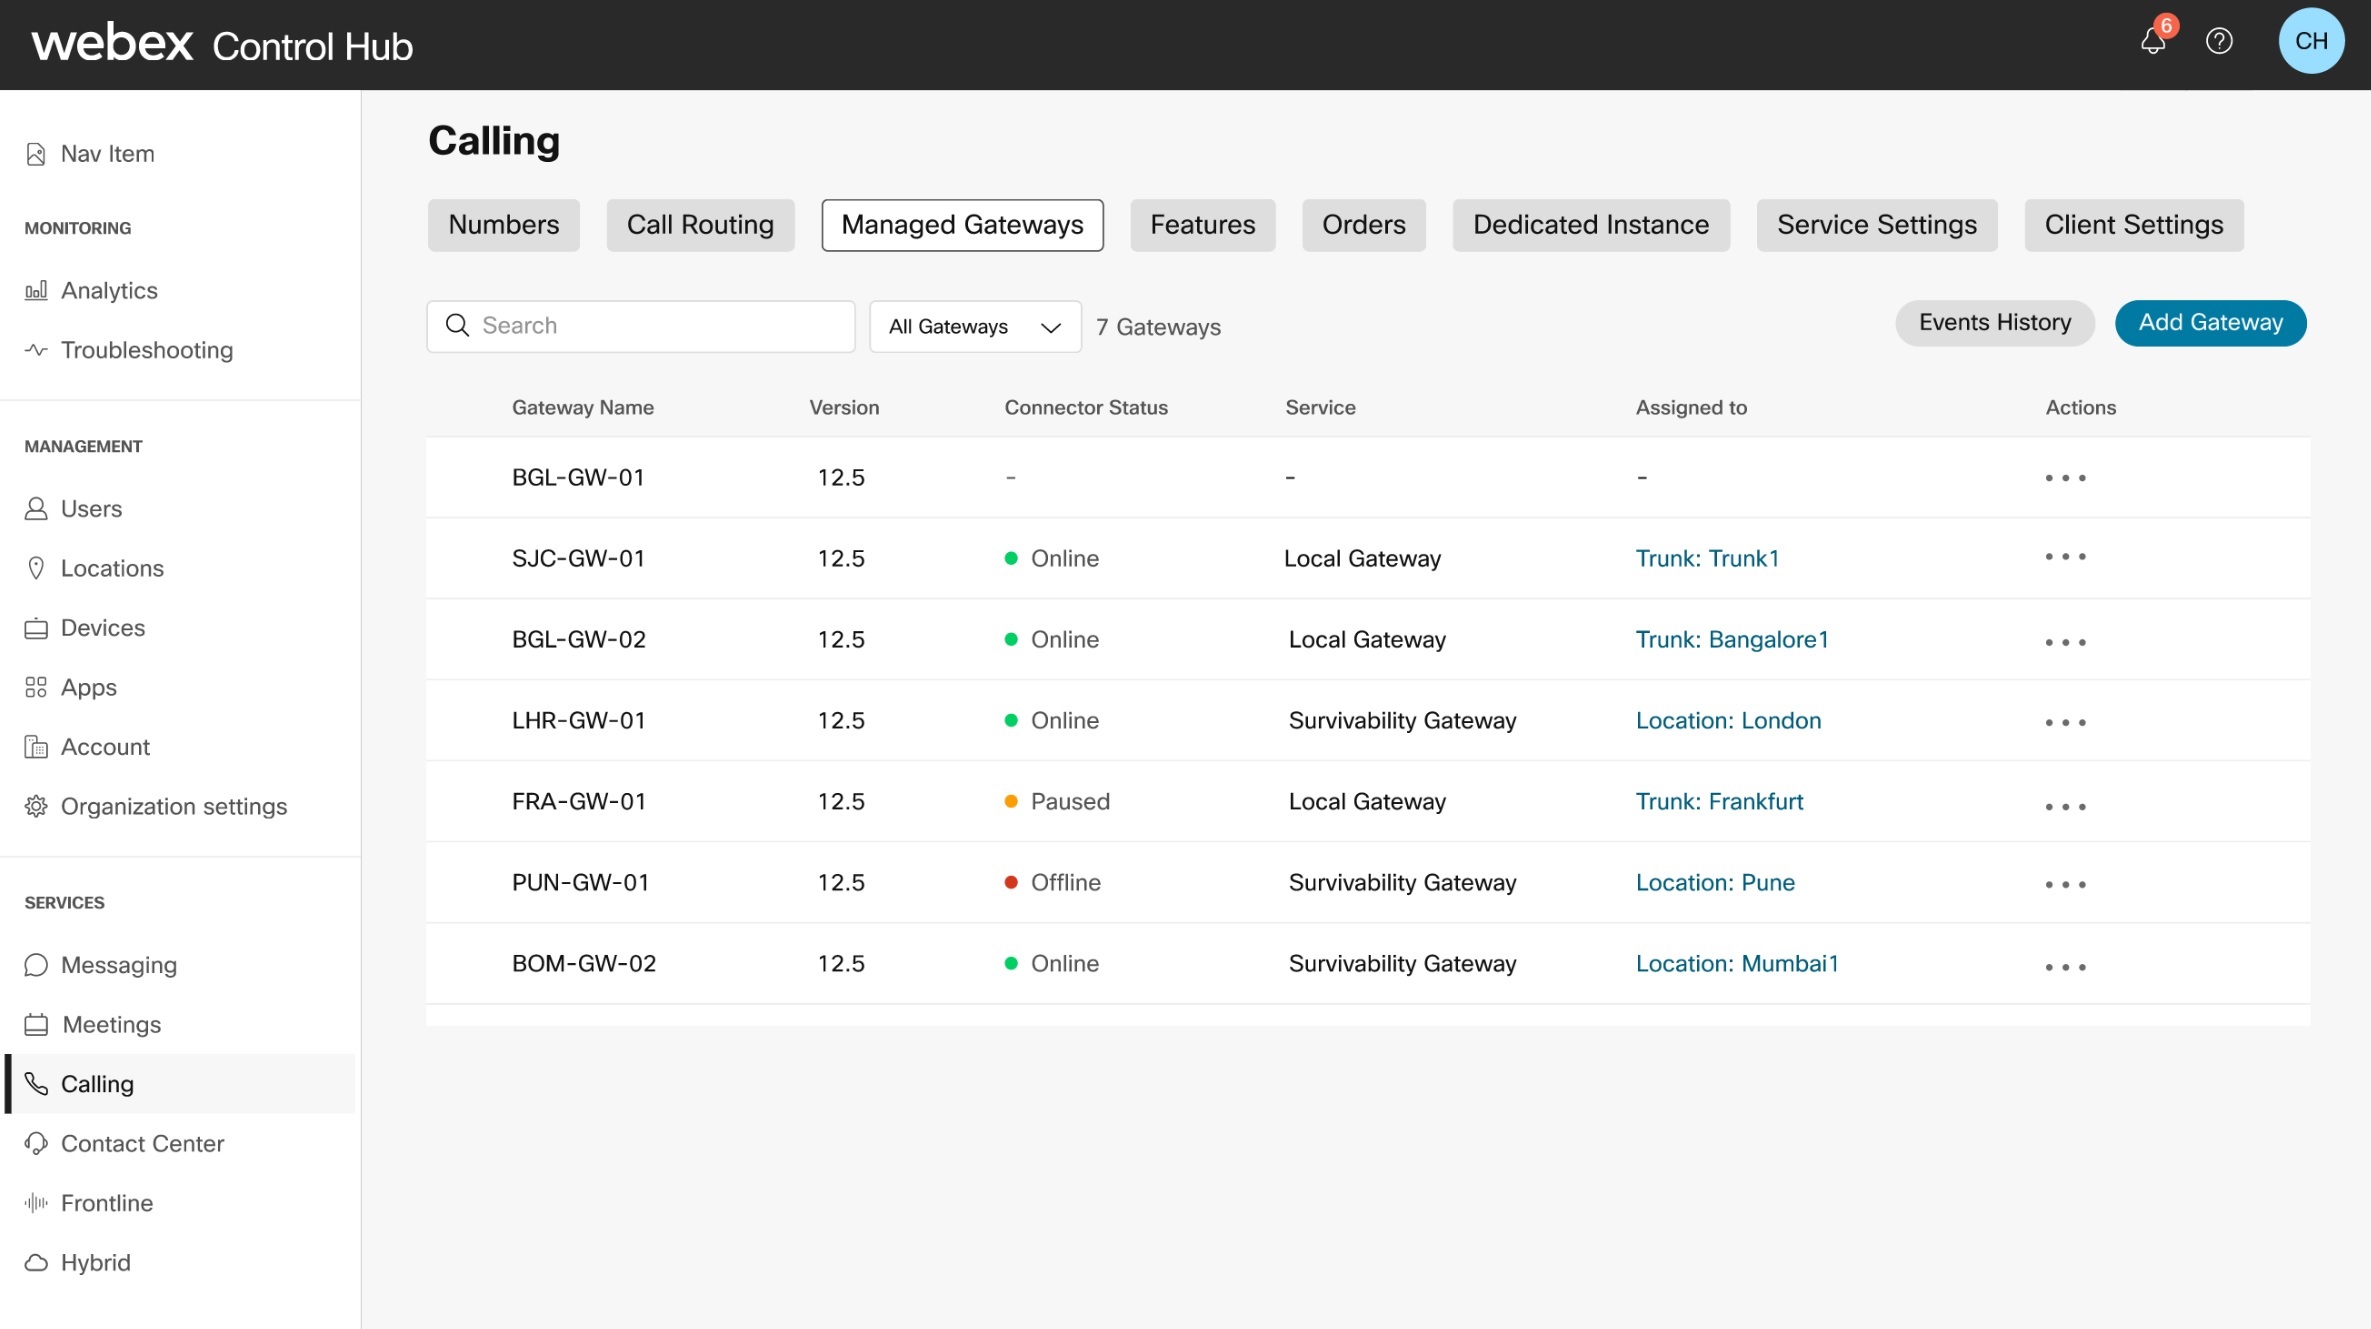
Task: Click the Assigned to column header
Action: [x=1691, y=408]
